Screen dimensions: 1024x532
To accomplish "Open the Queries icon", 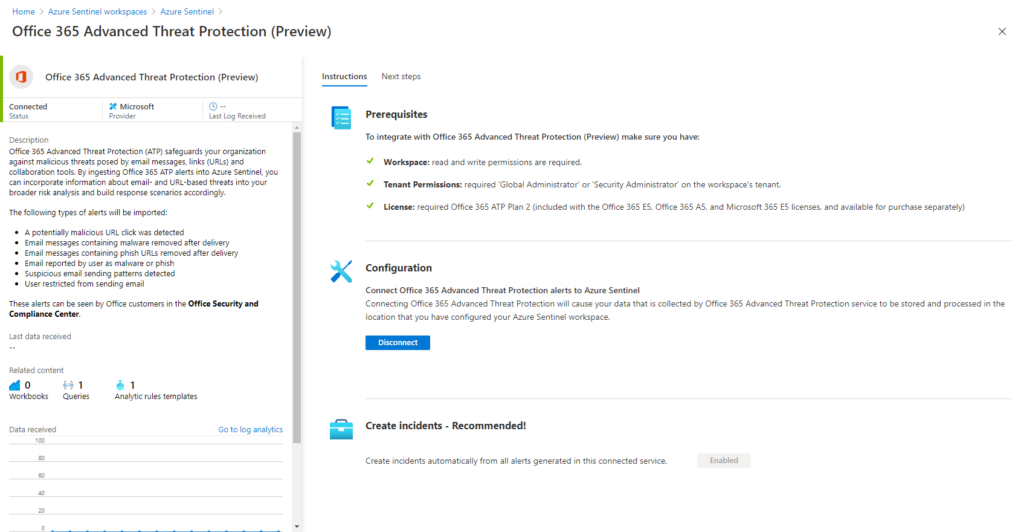I will (x=68, y=385).
